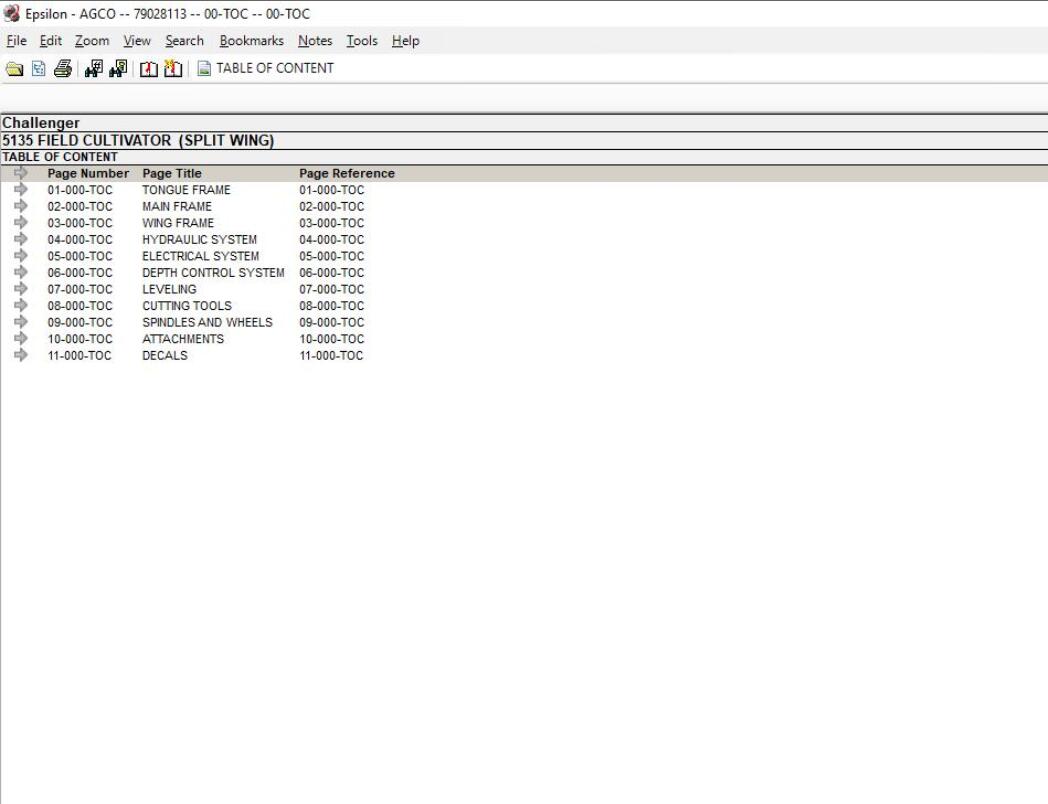
Task: Click the Epsilon app icon in the title bar
Action: pos(11,13)
